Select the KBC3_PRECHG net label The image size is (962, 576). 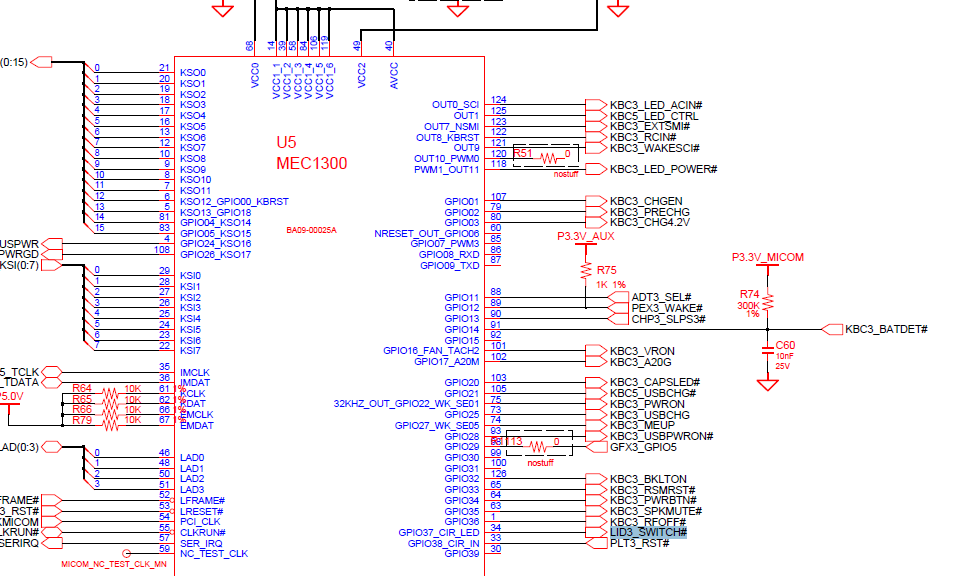tap(650, 212)
